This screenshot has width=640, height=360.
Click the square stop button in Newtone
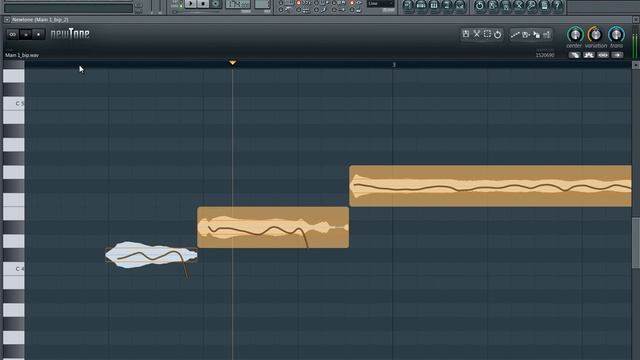[x=26, y=35]
